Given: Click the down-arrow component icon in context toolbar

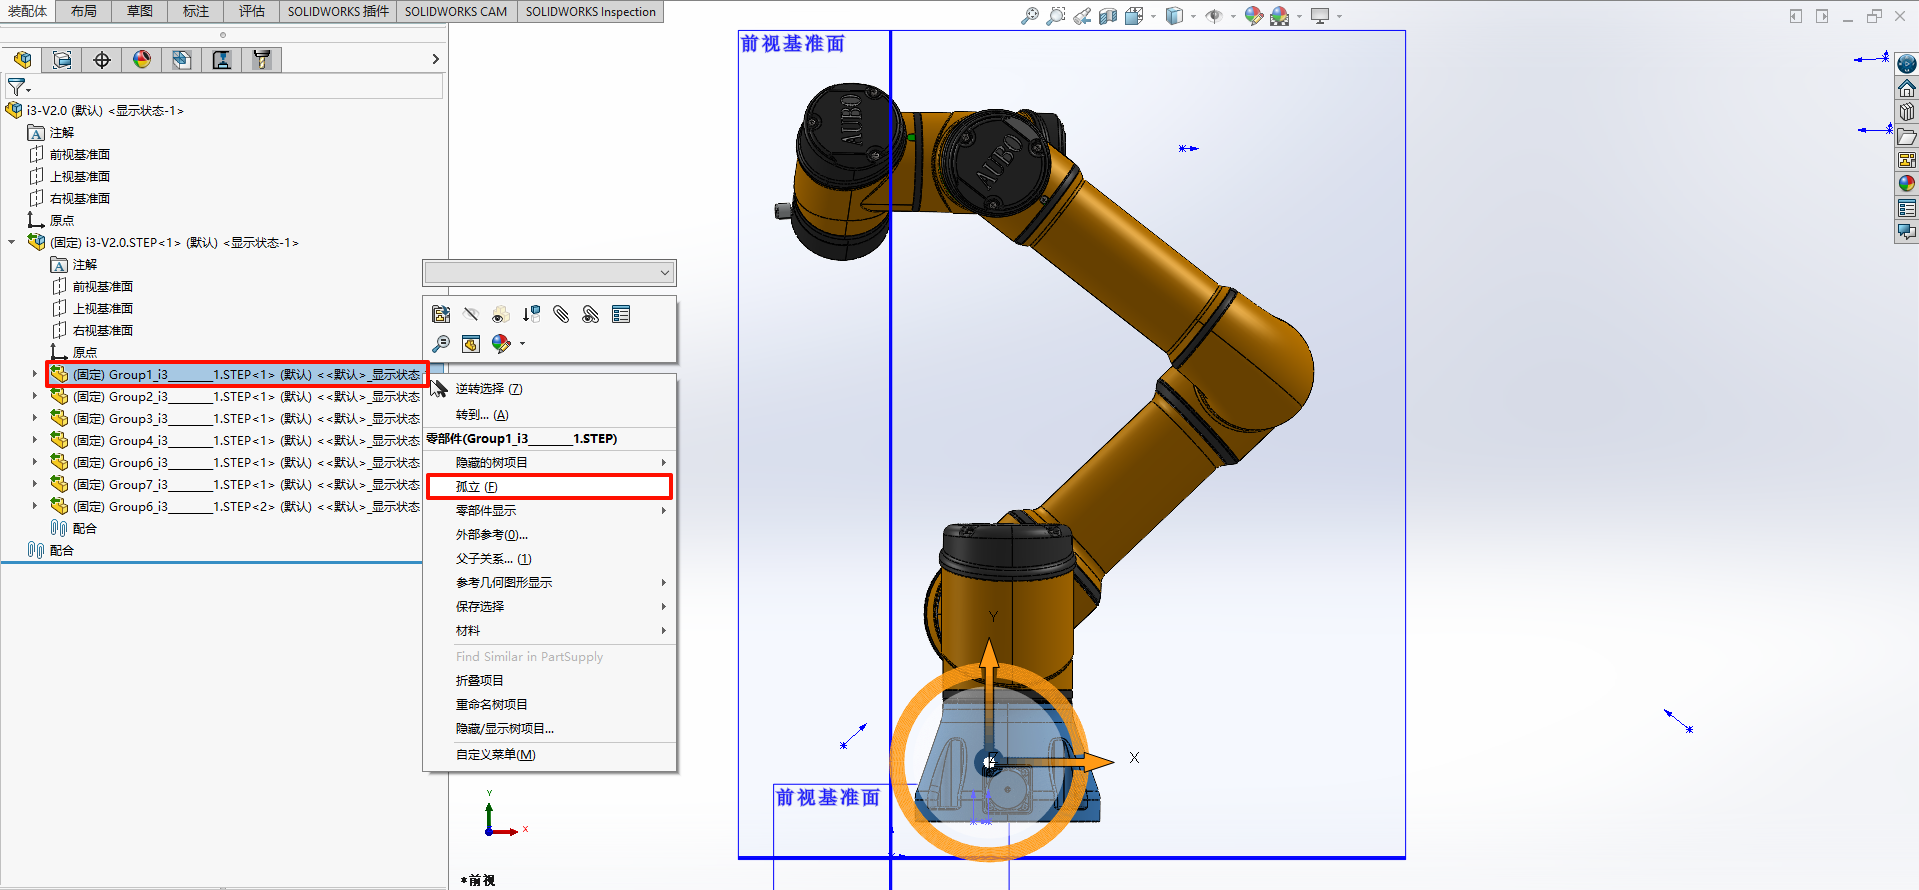Looking at the screenshot, I should point(531,314).
